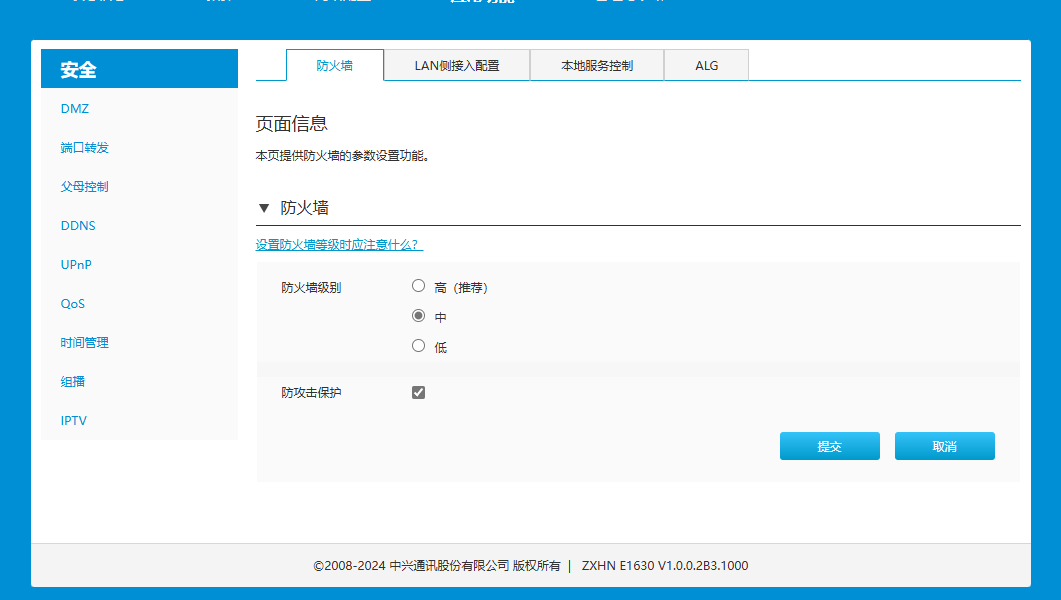Open the 时间管理 time management page
Image resolution: width=1061 pixels, height=600 pixels.
[x=84, y=342]
